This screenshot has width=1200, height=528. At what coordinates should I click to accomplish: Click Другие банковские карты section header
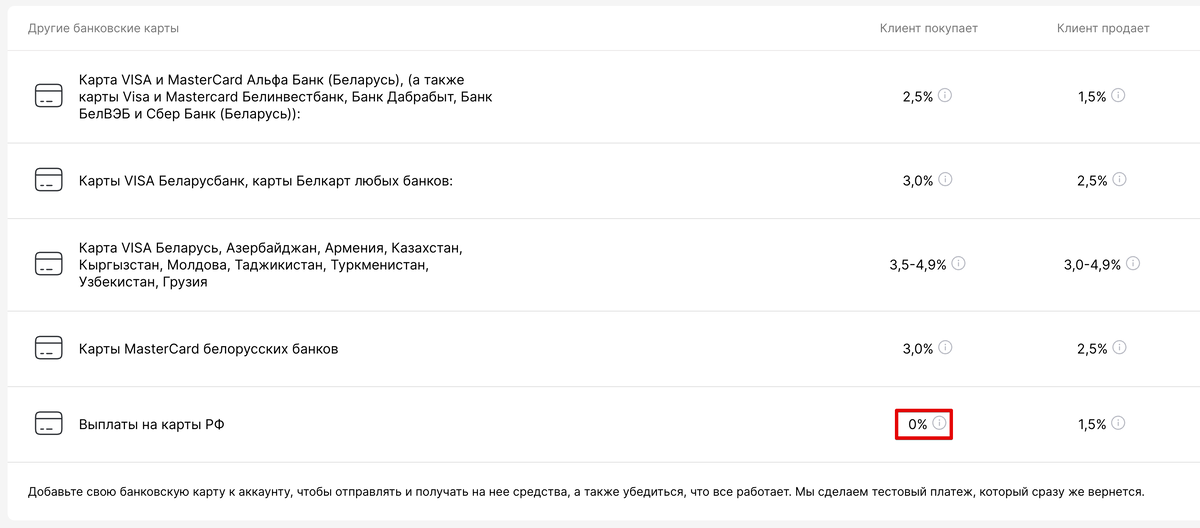104,28
